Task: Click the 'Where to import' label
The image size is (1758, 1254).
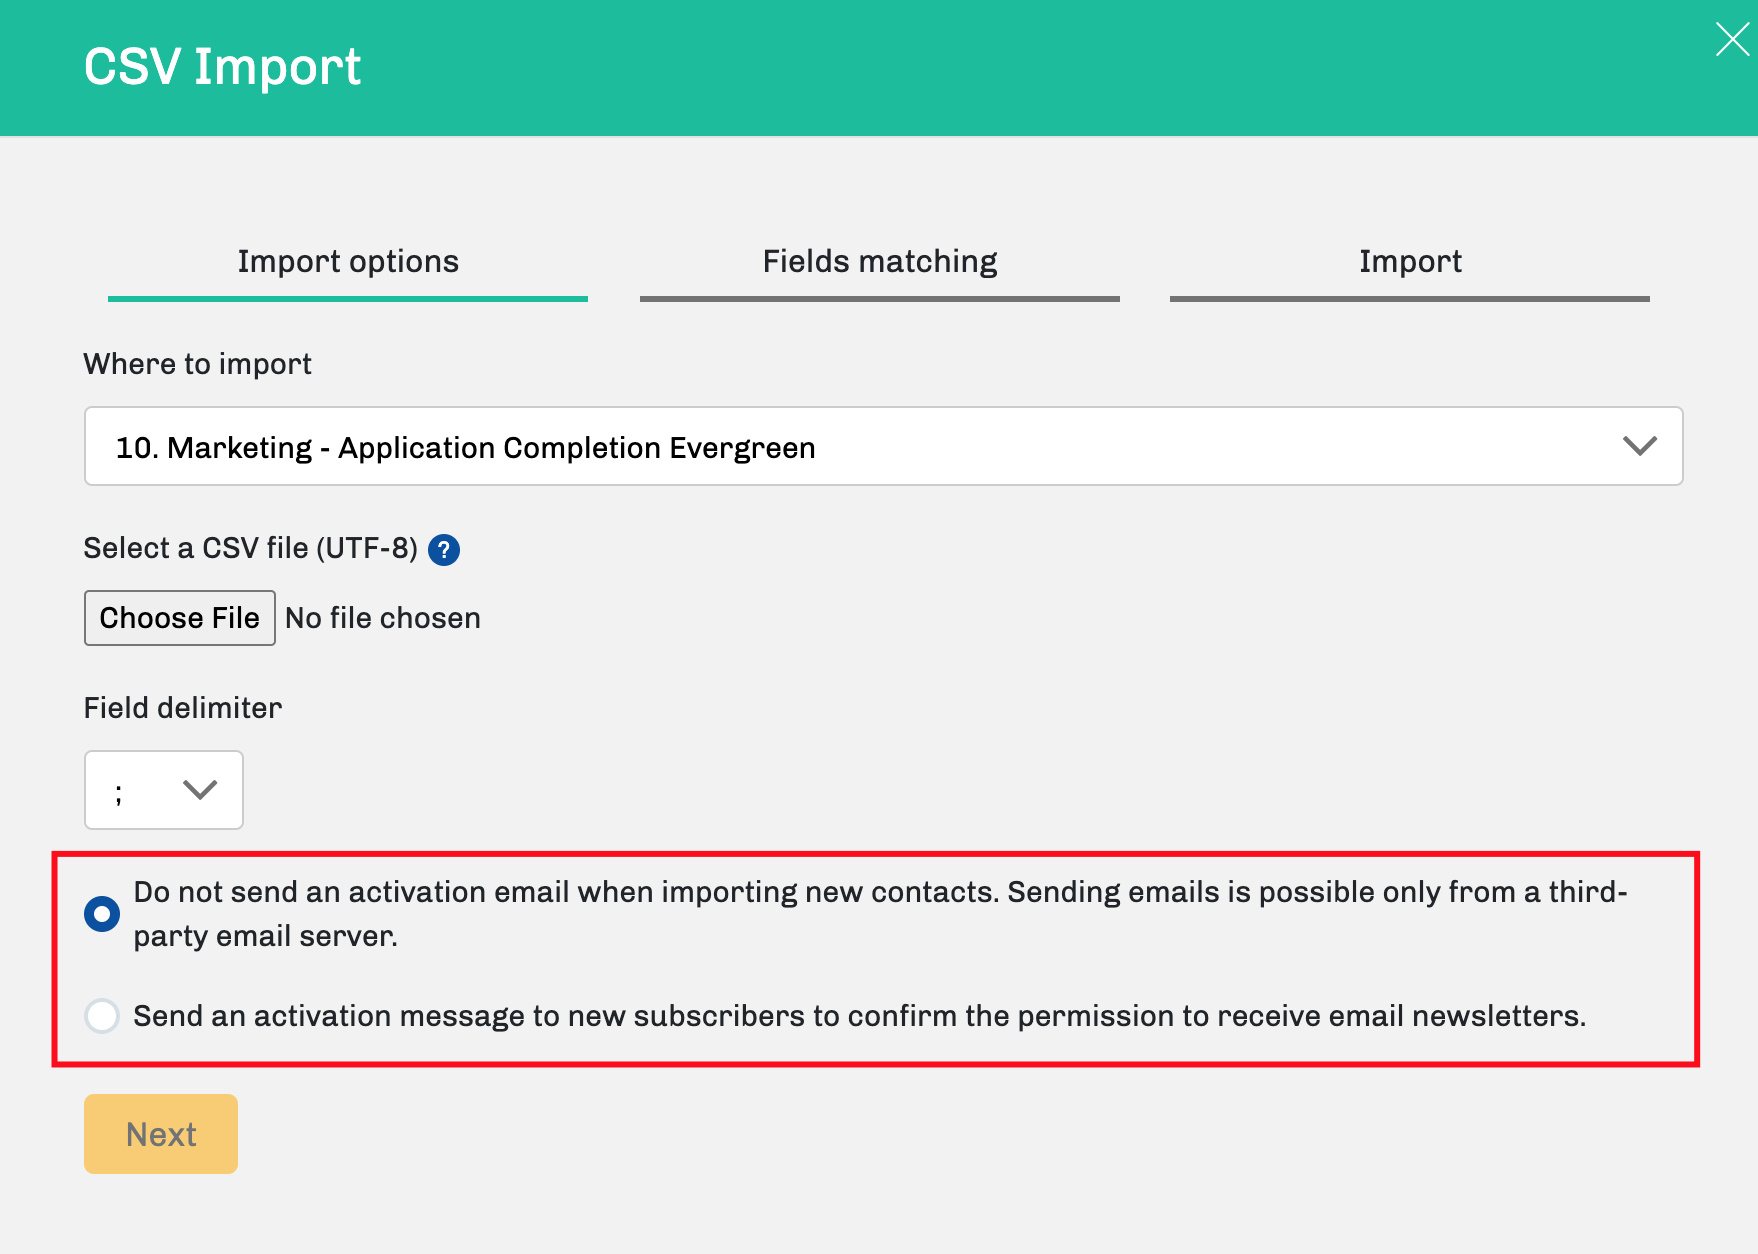Action: tap(198, 364)
